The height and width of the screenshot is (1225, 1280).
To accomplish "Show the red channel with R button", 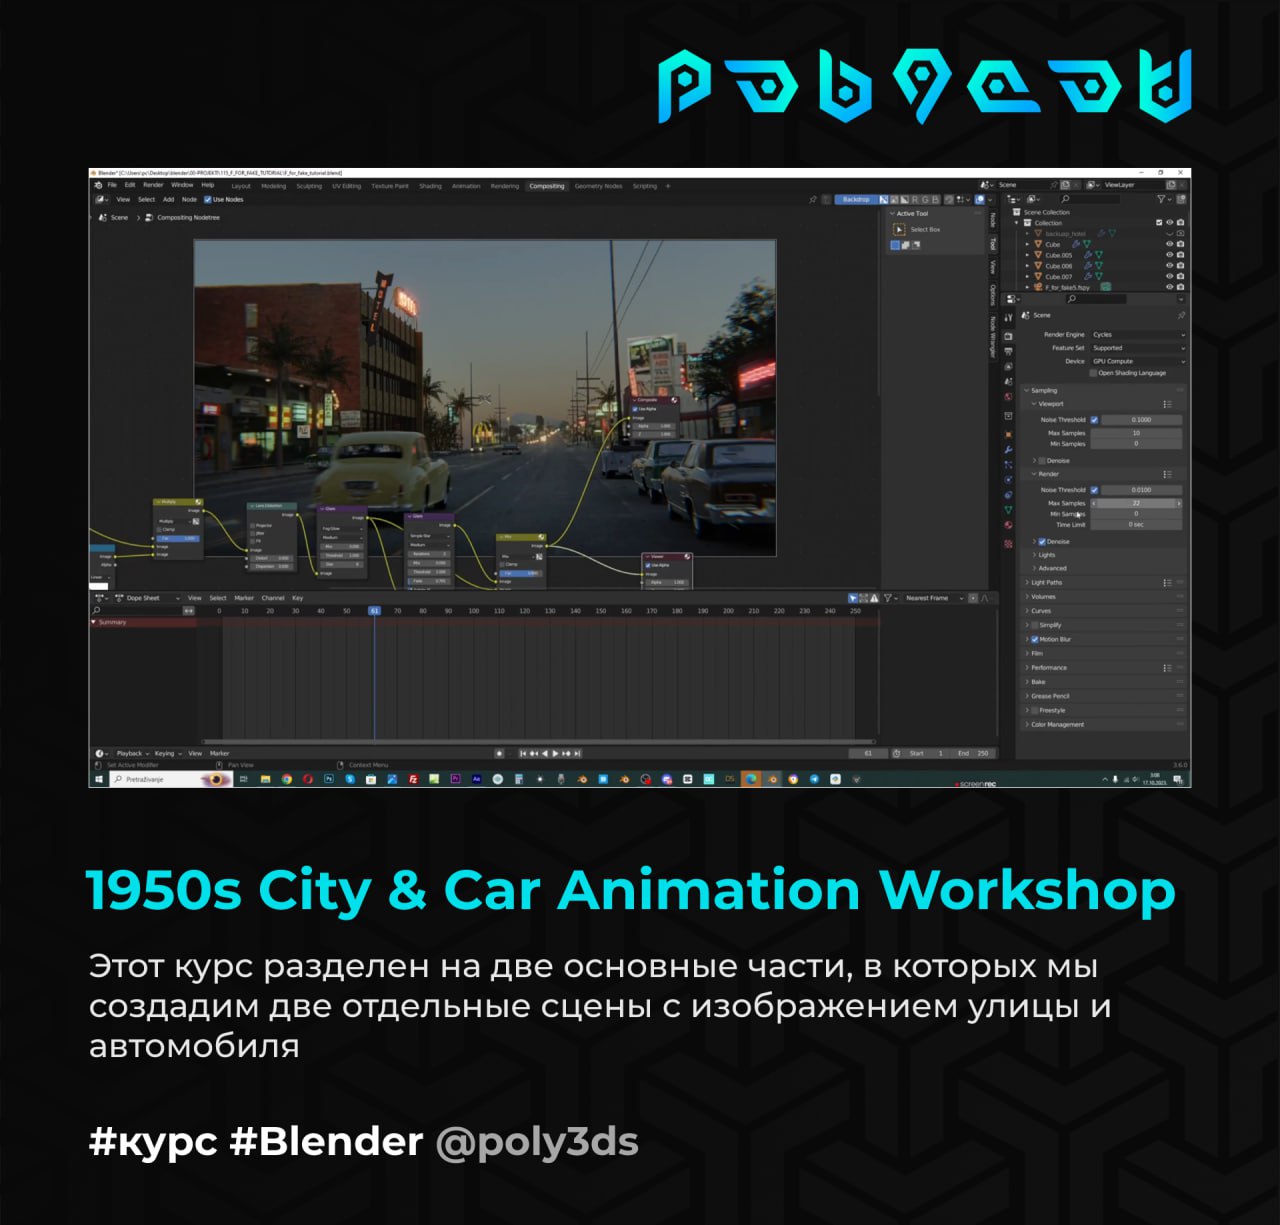I will tap(915, 199).
